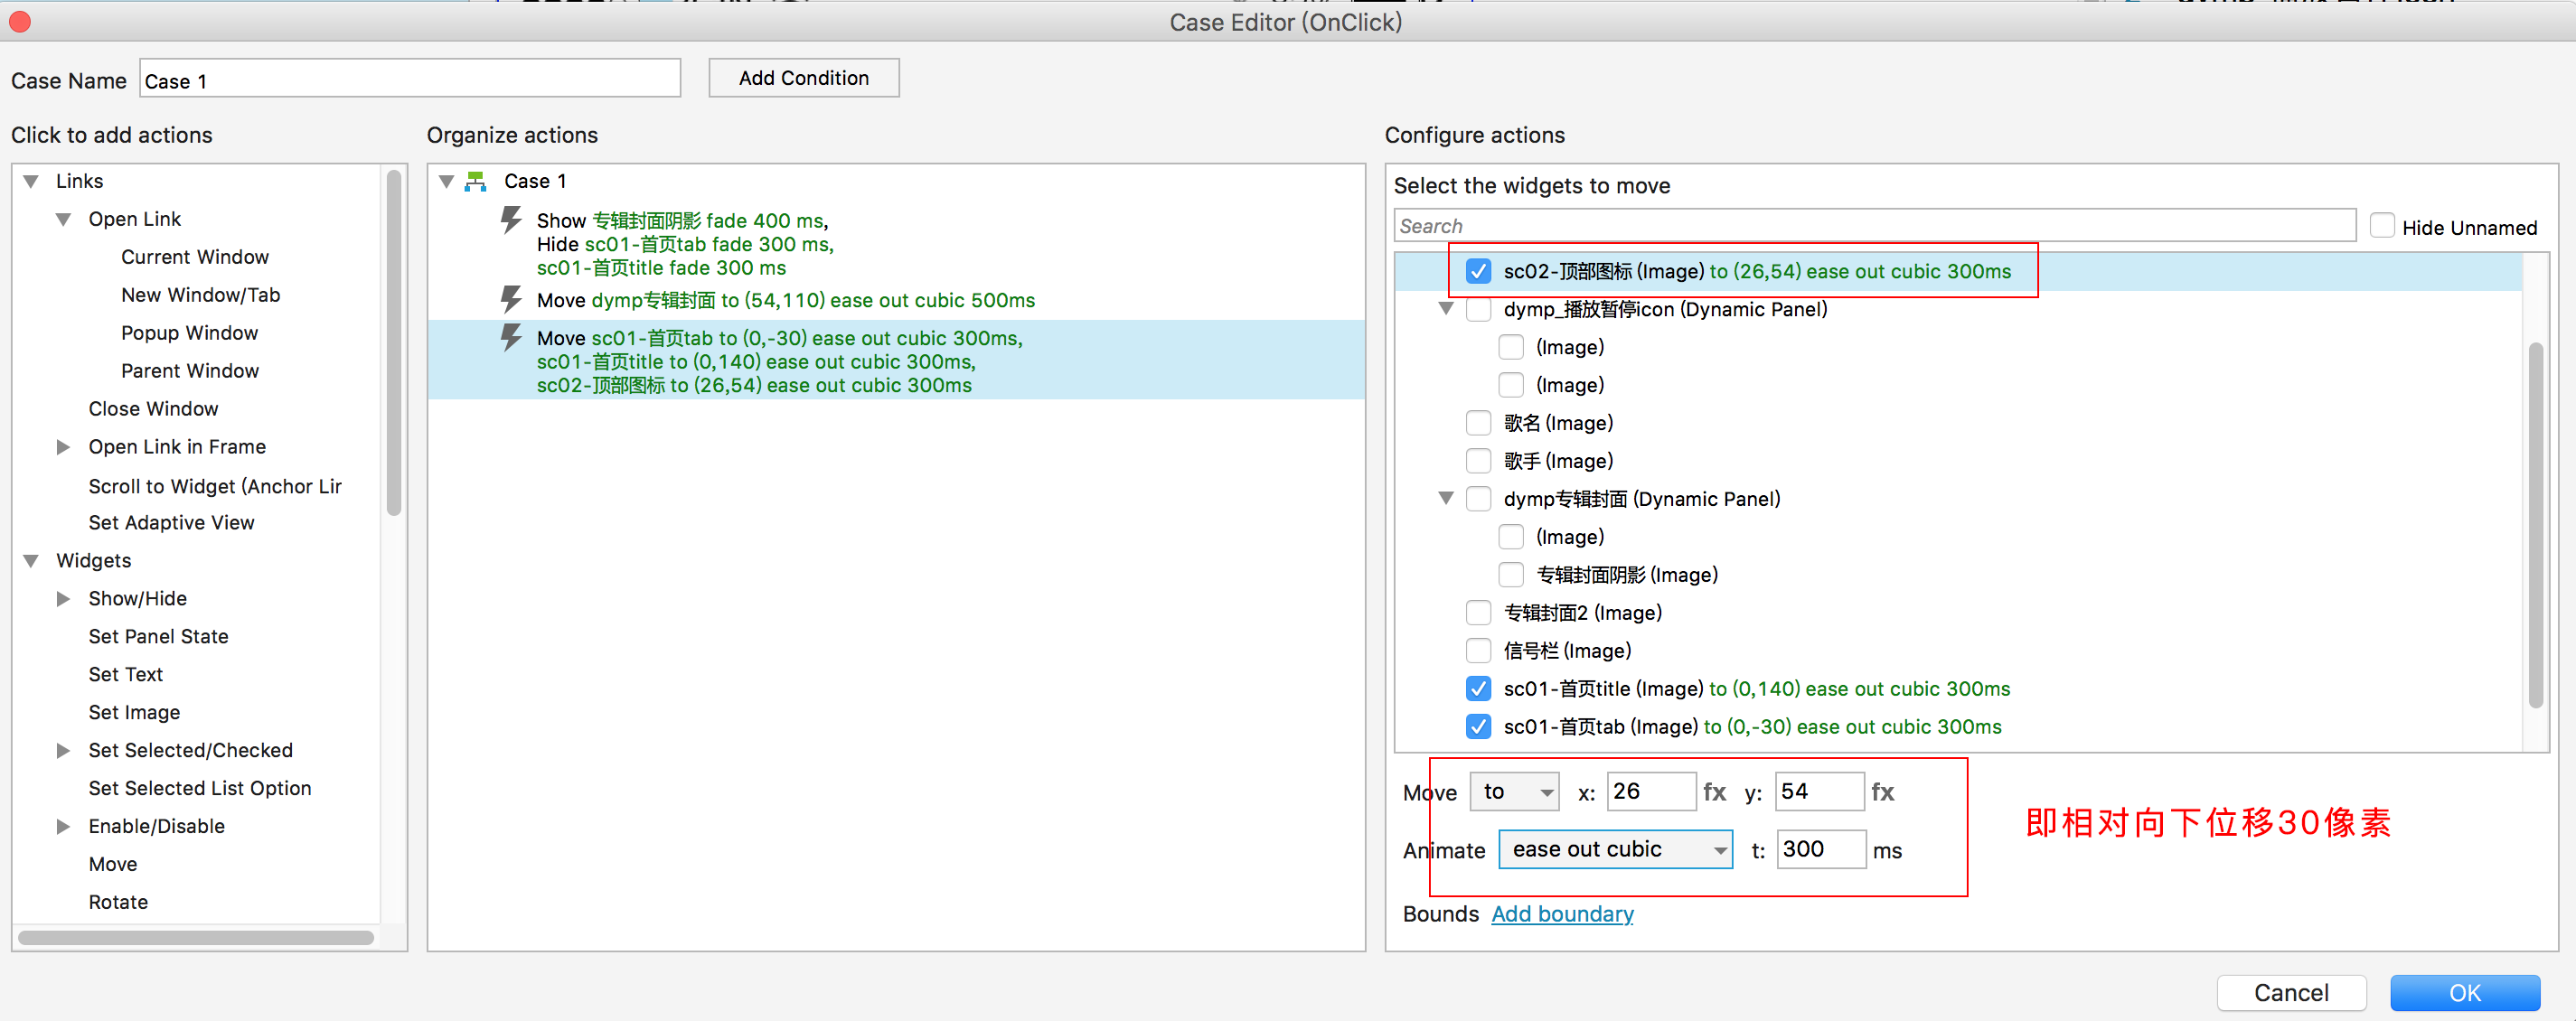Add Rotate action from list

click(118, 903)
